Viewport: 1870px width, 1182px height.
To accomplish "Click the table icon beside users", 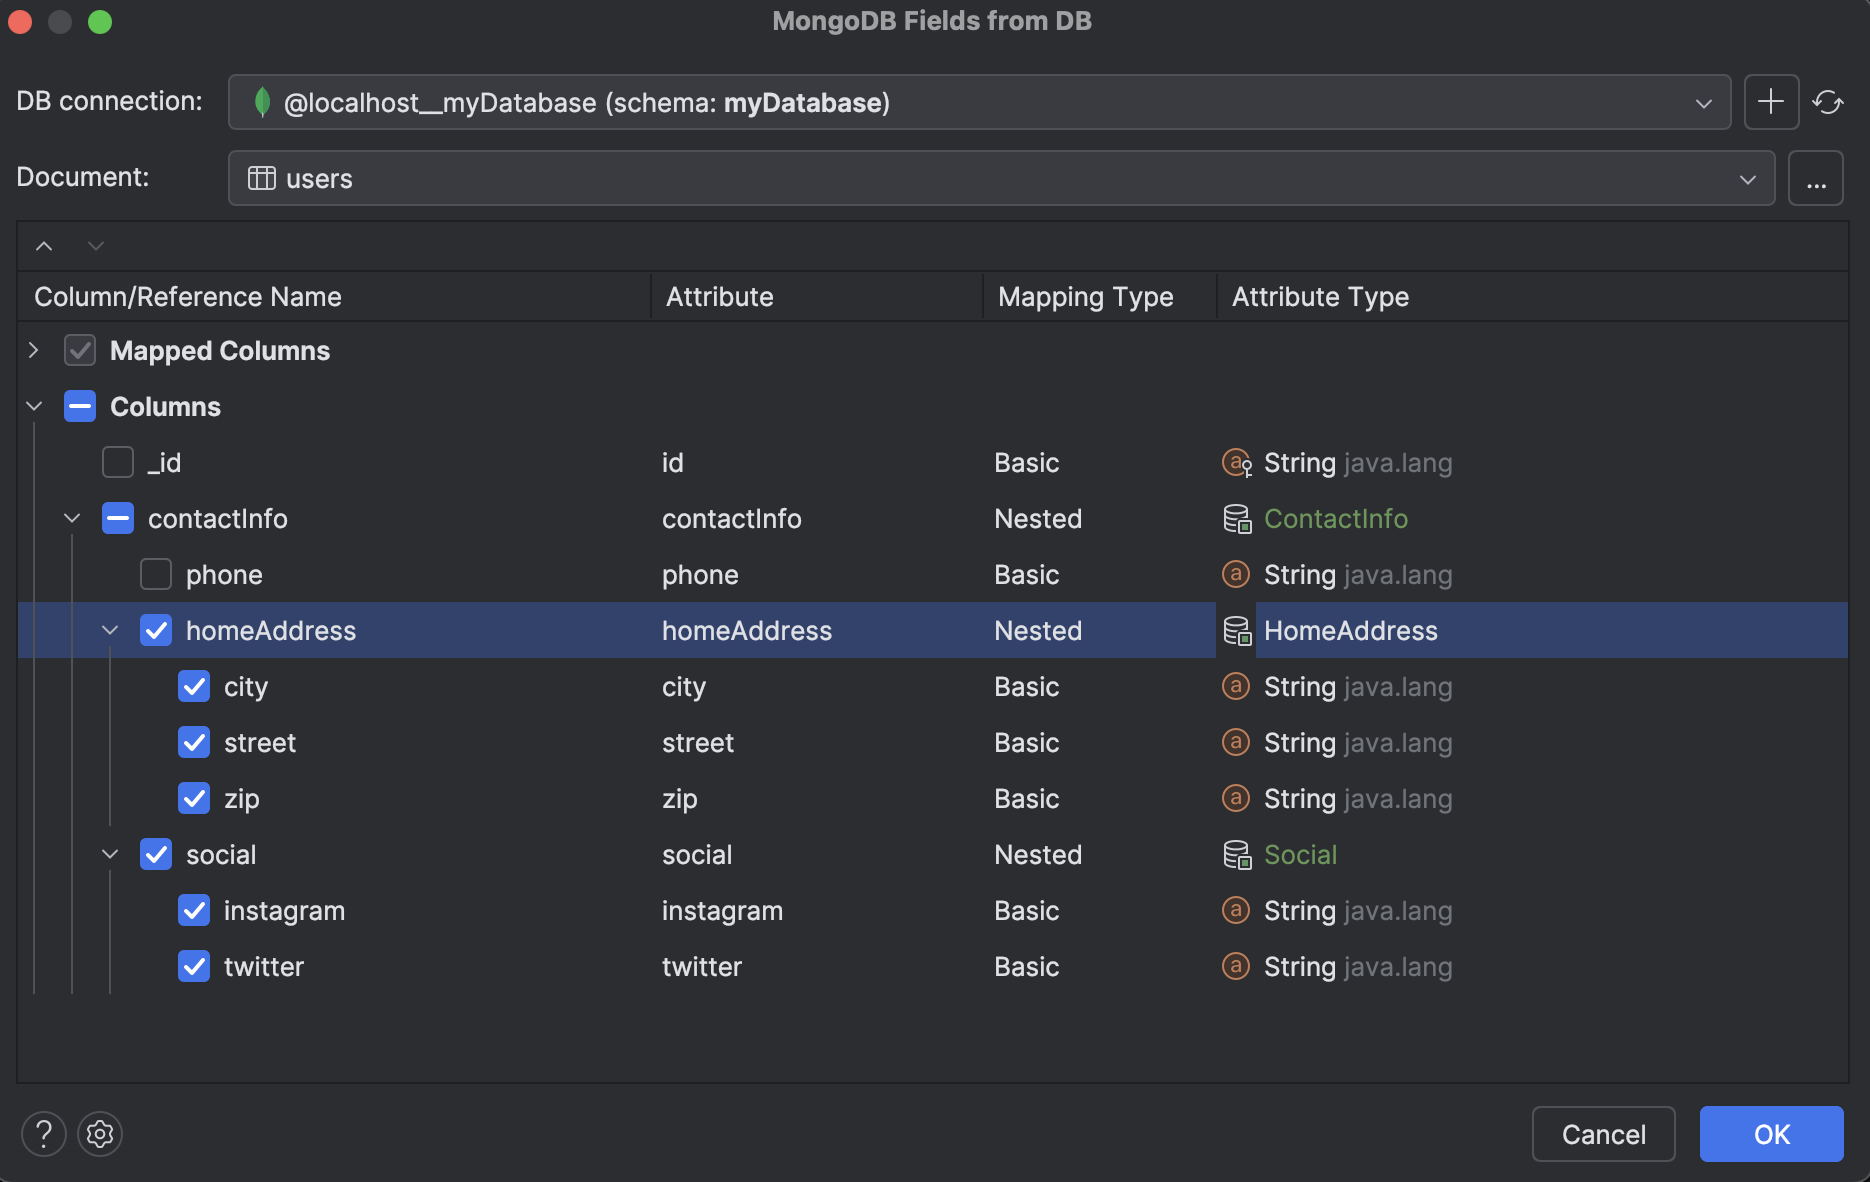I will [x=261, y=178].
